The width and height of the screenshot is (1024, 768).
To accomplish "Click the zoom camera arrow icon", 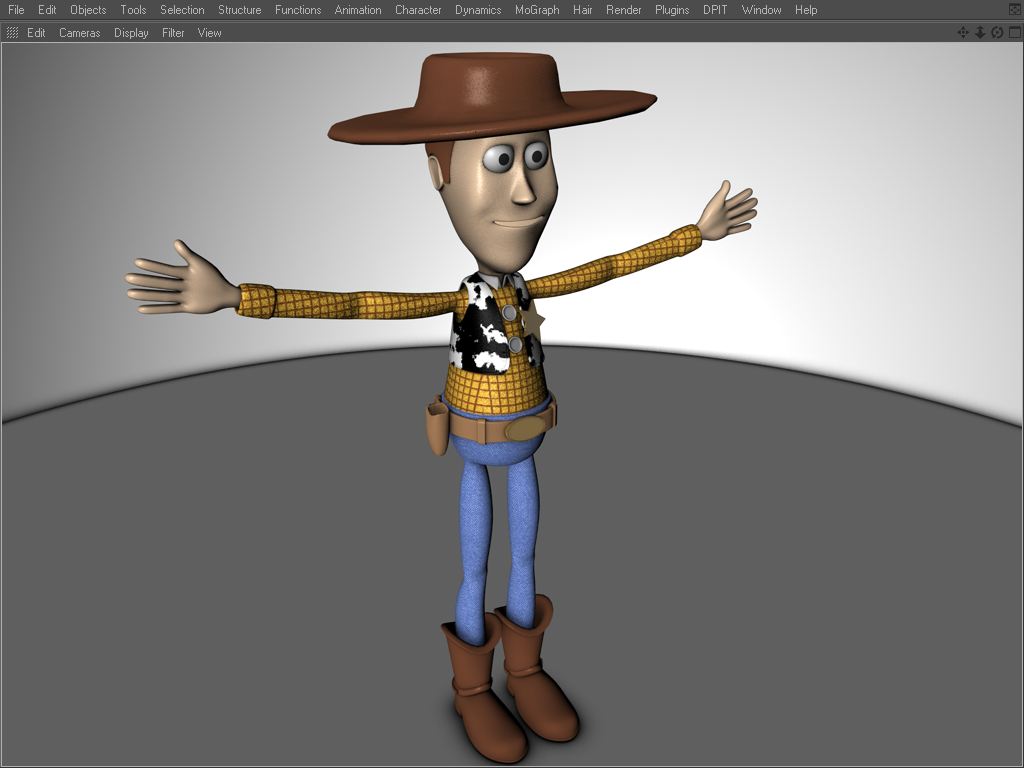I will click(980, 33).
